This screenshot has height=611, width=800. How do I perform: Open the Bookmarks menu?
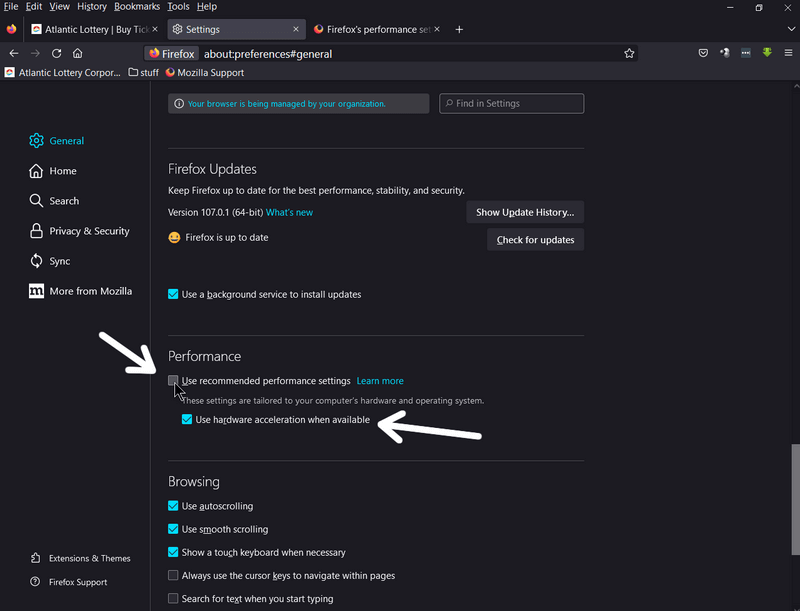[137, 7]
